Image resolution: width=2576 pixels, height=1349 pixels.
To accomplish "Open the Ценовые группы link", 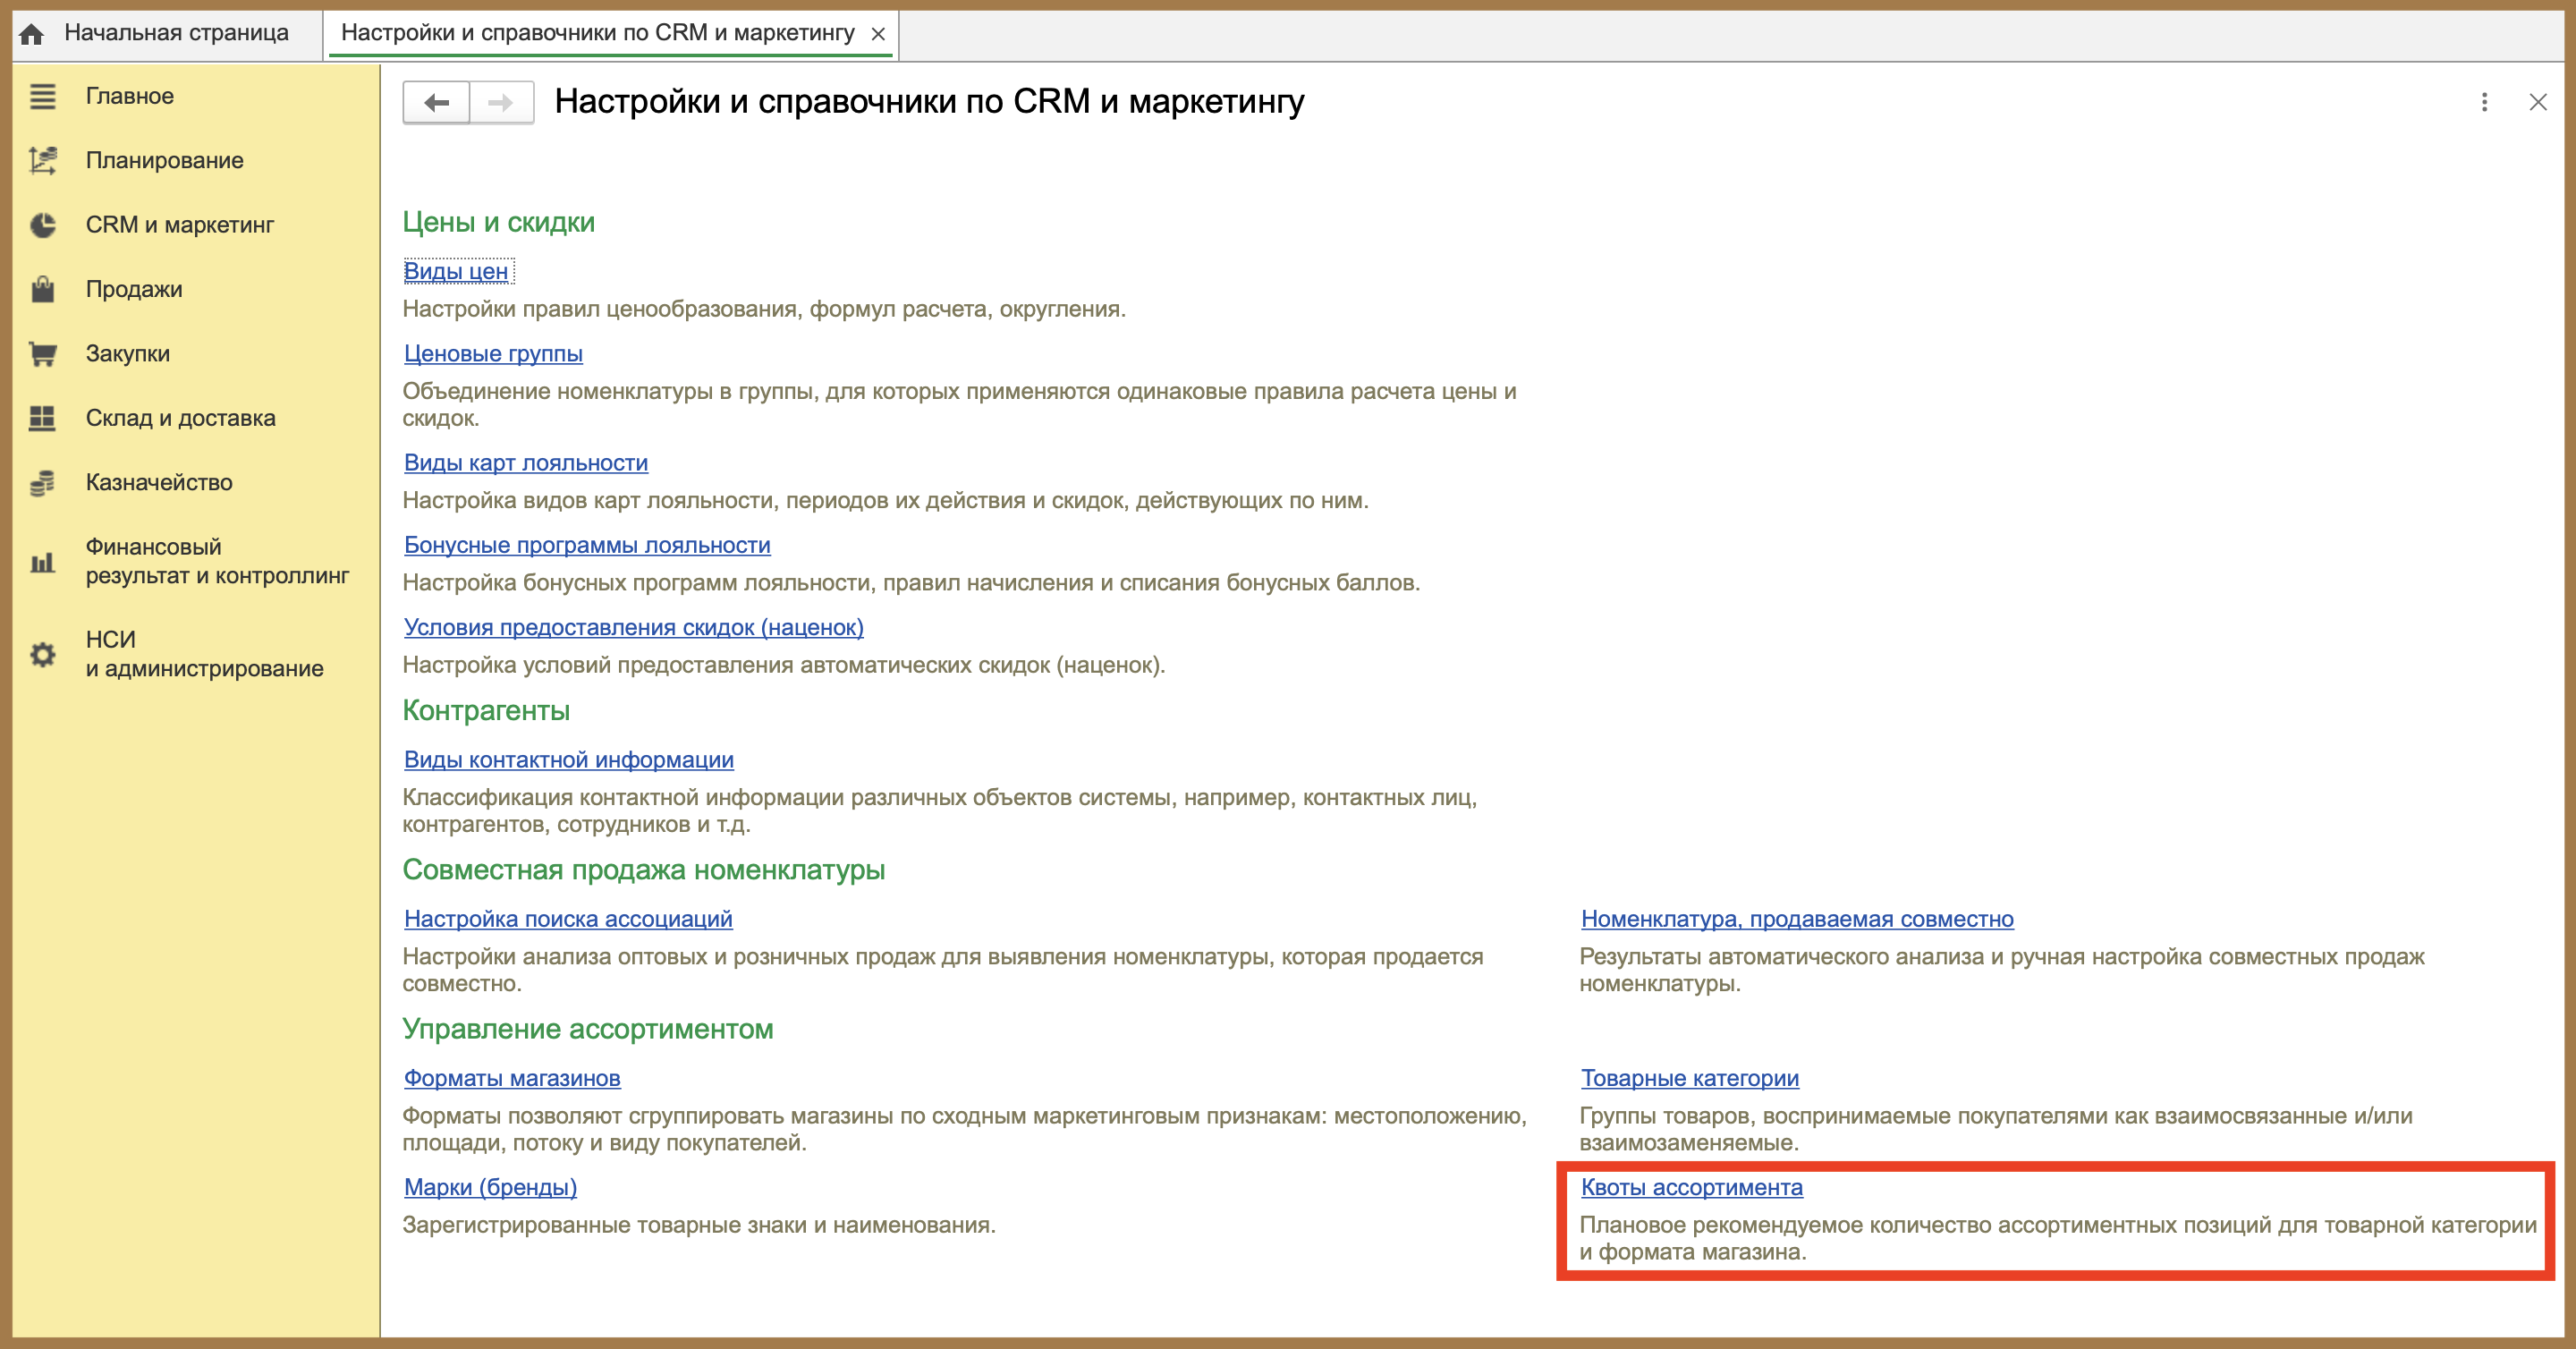I will click(x=493, y=354).
